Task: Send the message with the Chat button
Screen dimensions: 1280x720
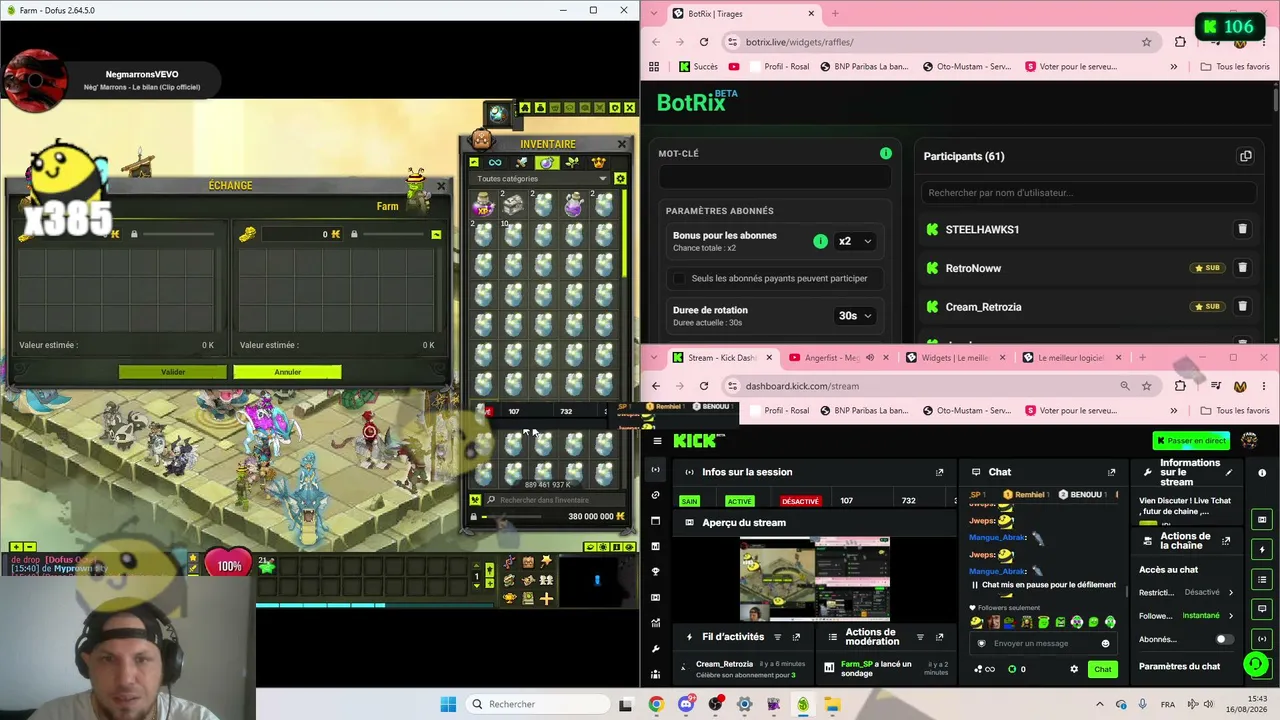Action: click(x=1102, y=669)
